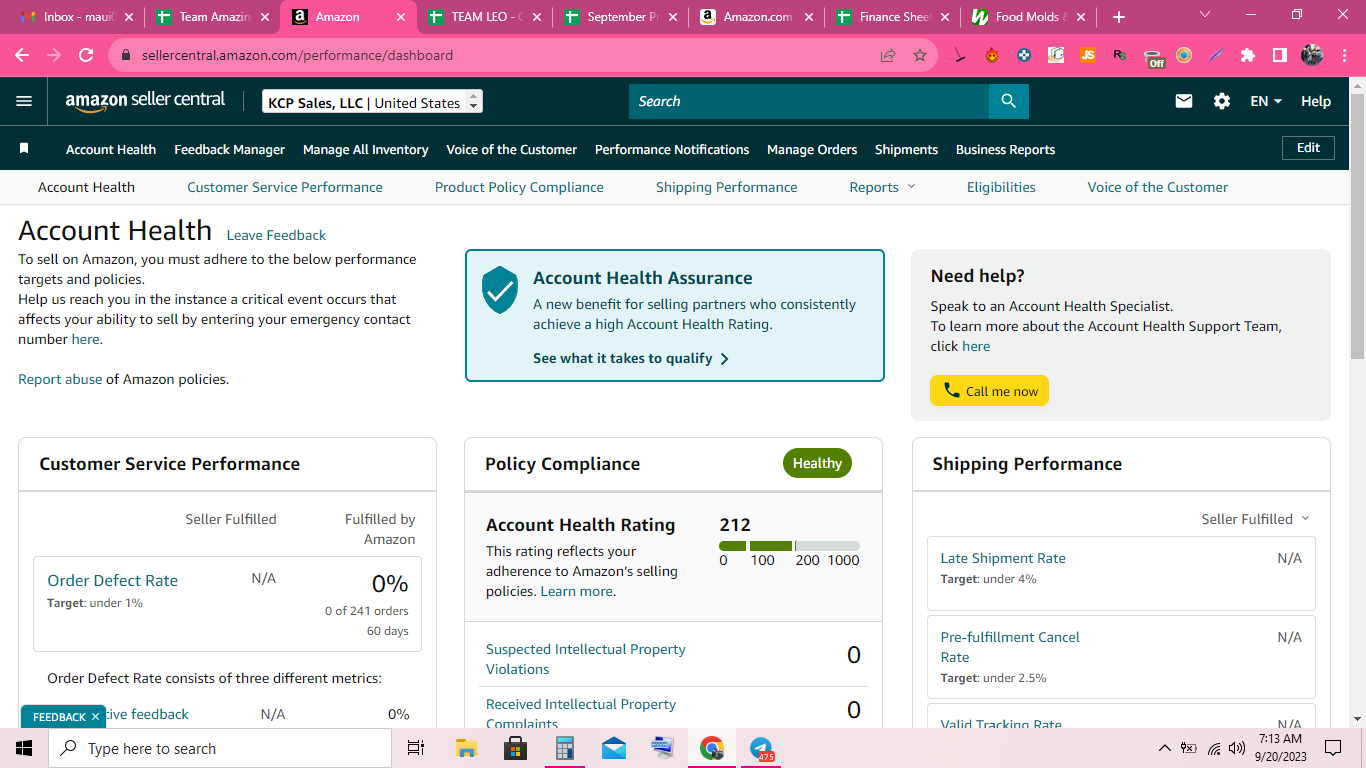Switch to the Food Molds browser tab
Screen dimensions: 1366x768
[x=1028, y=17]
